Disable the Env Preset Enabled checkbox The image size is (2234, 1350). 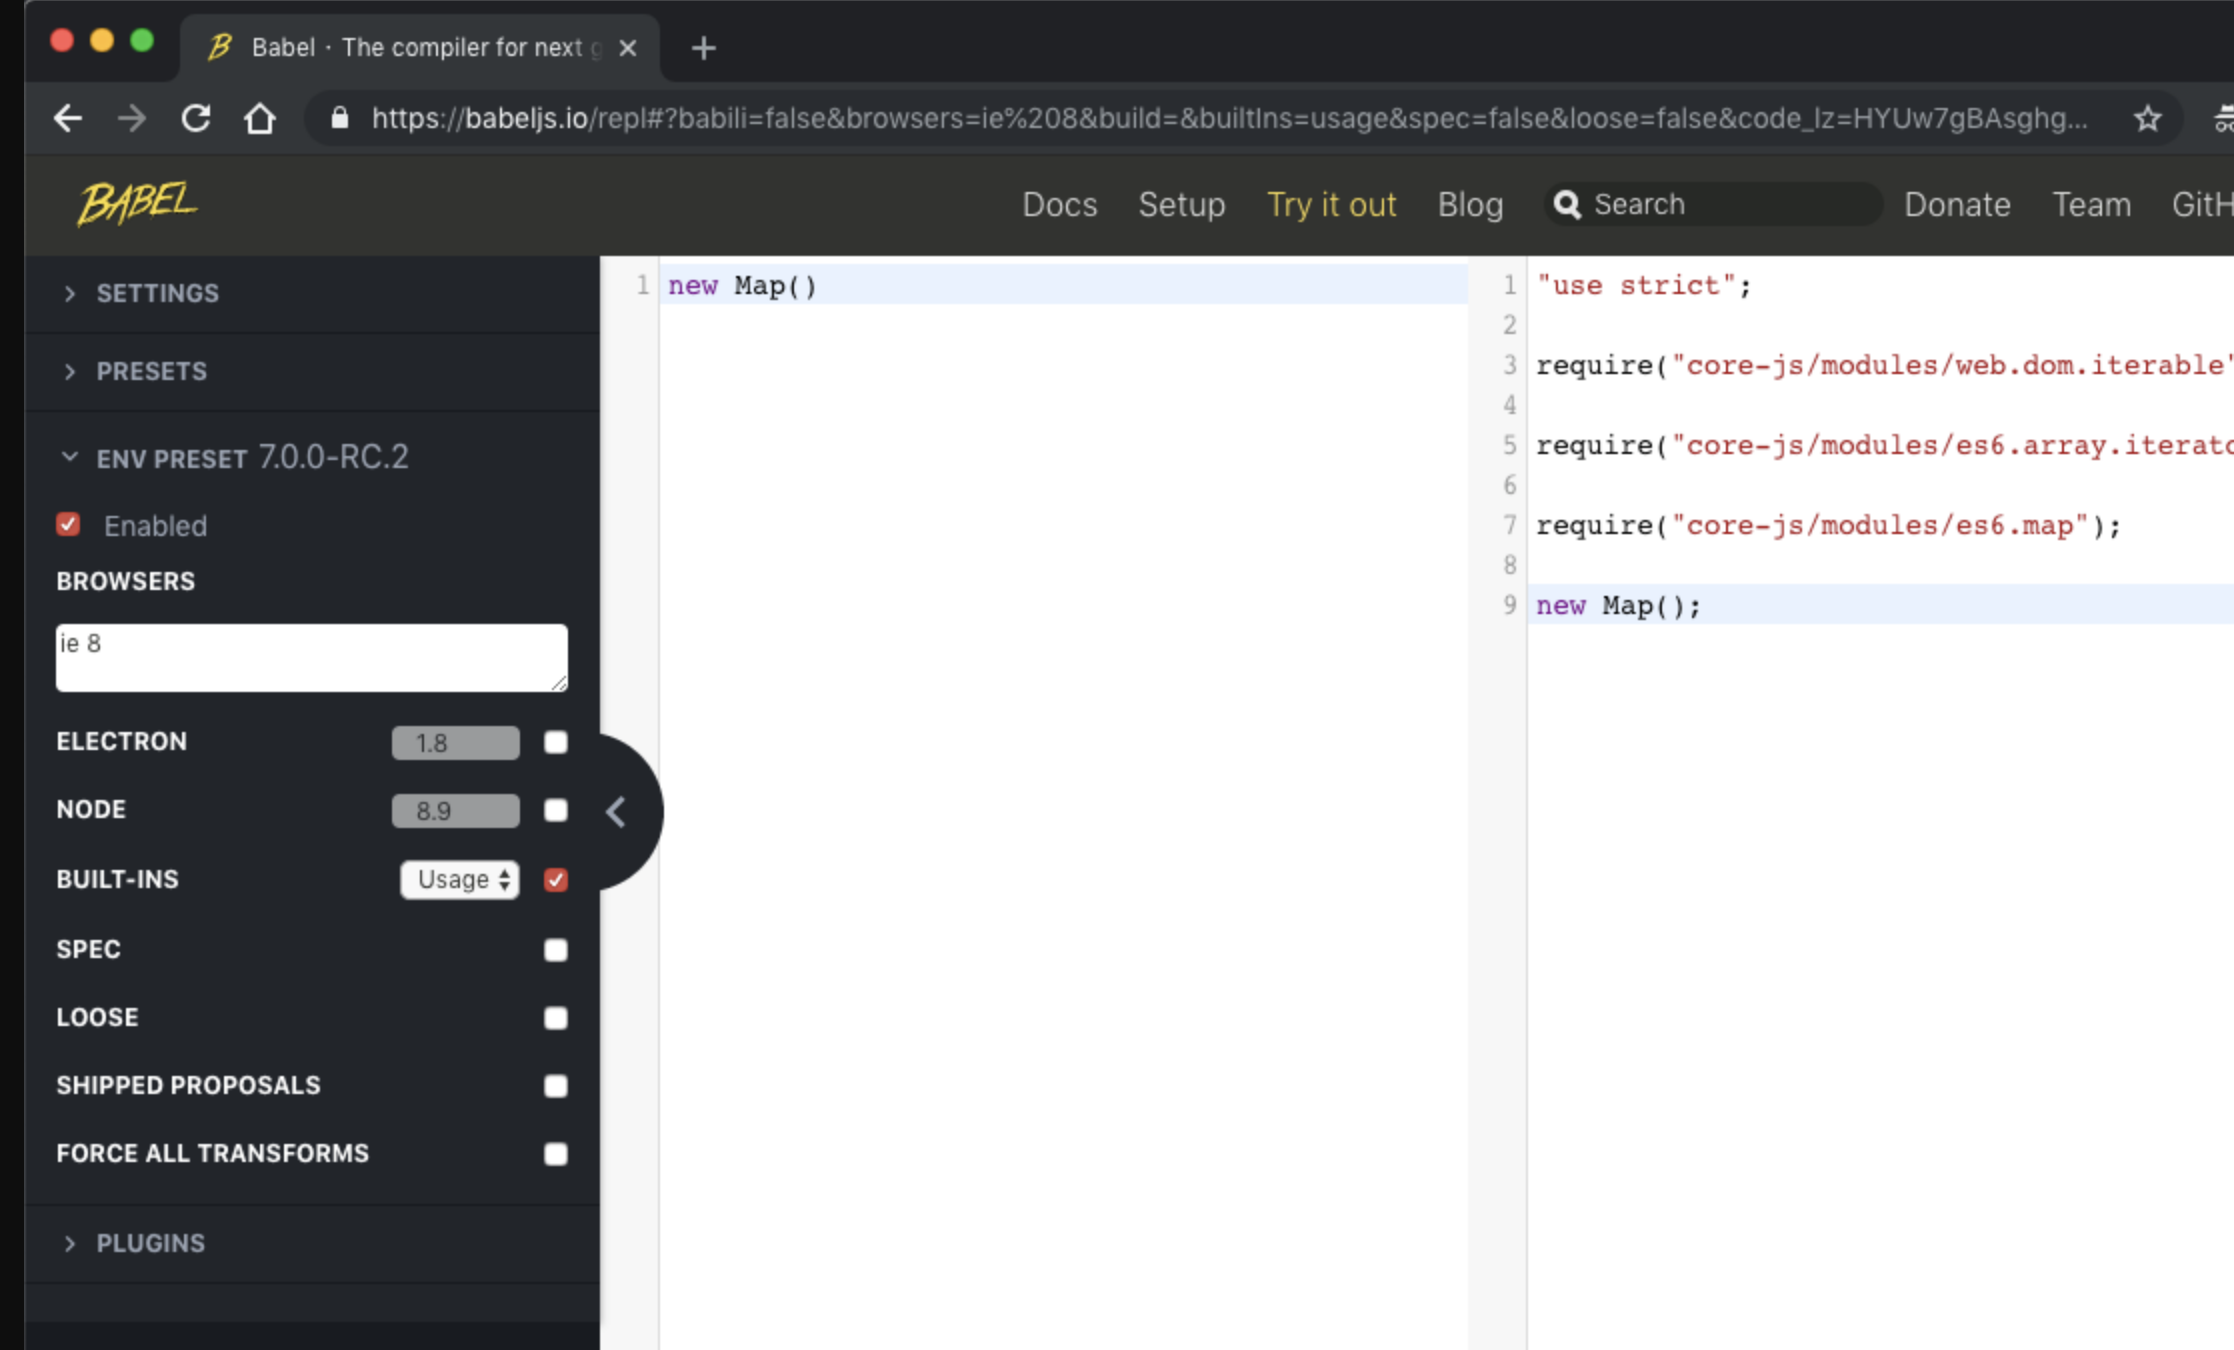click(68, 525)
